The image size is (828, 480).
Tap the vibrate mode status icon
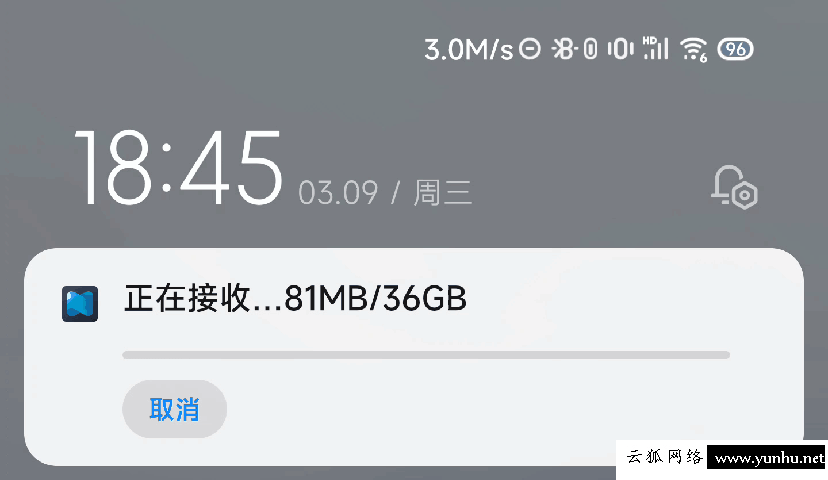(x=620, y=49)
